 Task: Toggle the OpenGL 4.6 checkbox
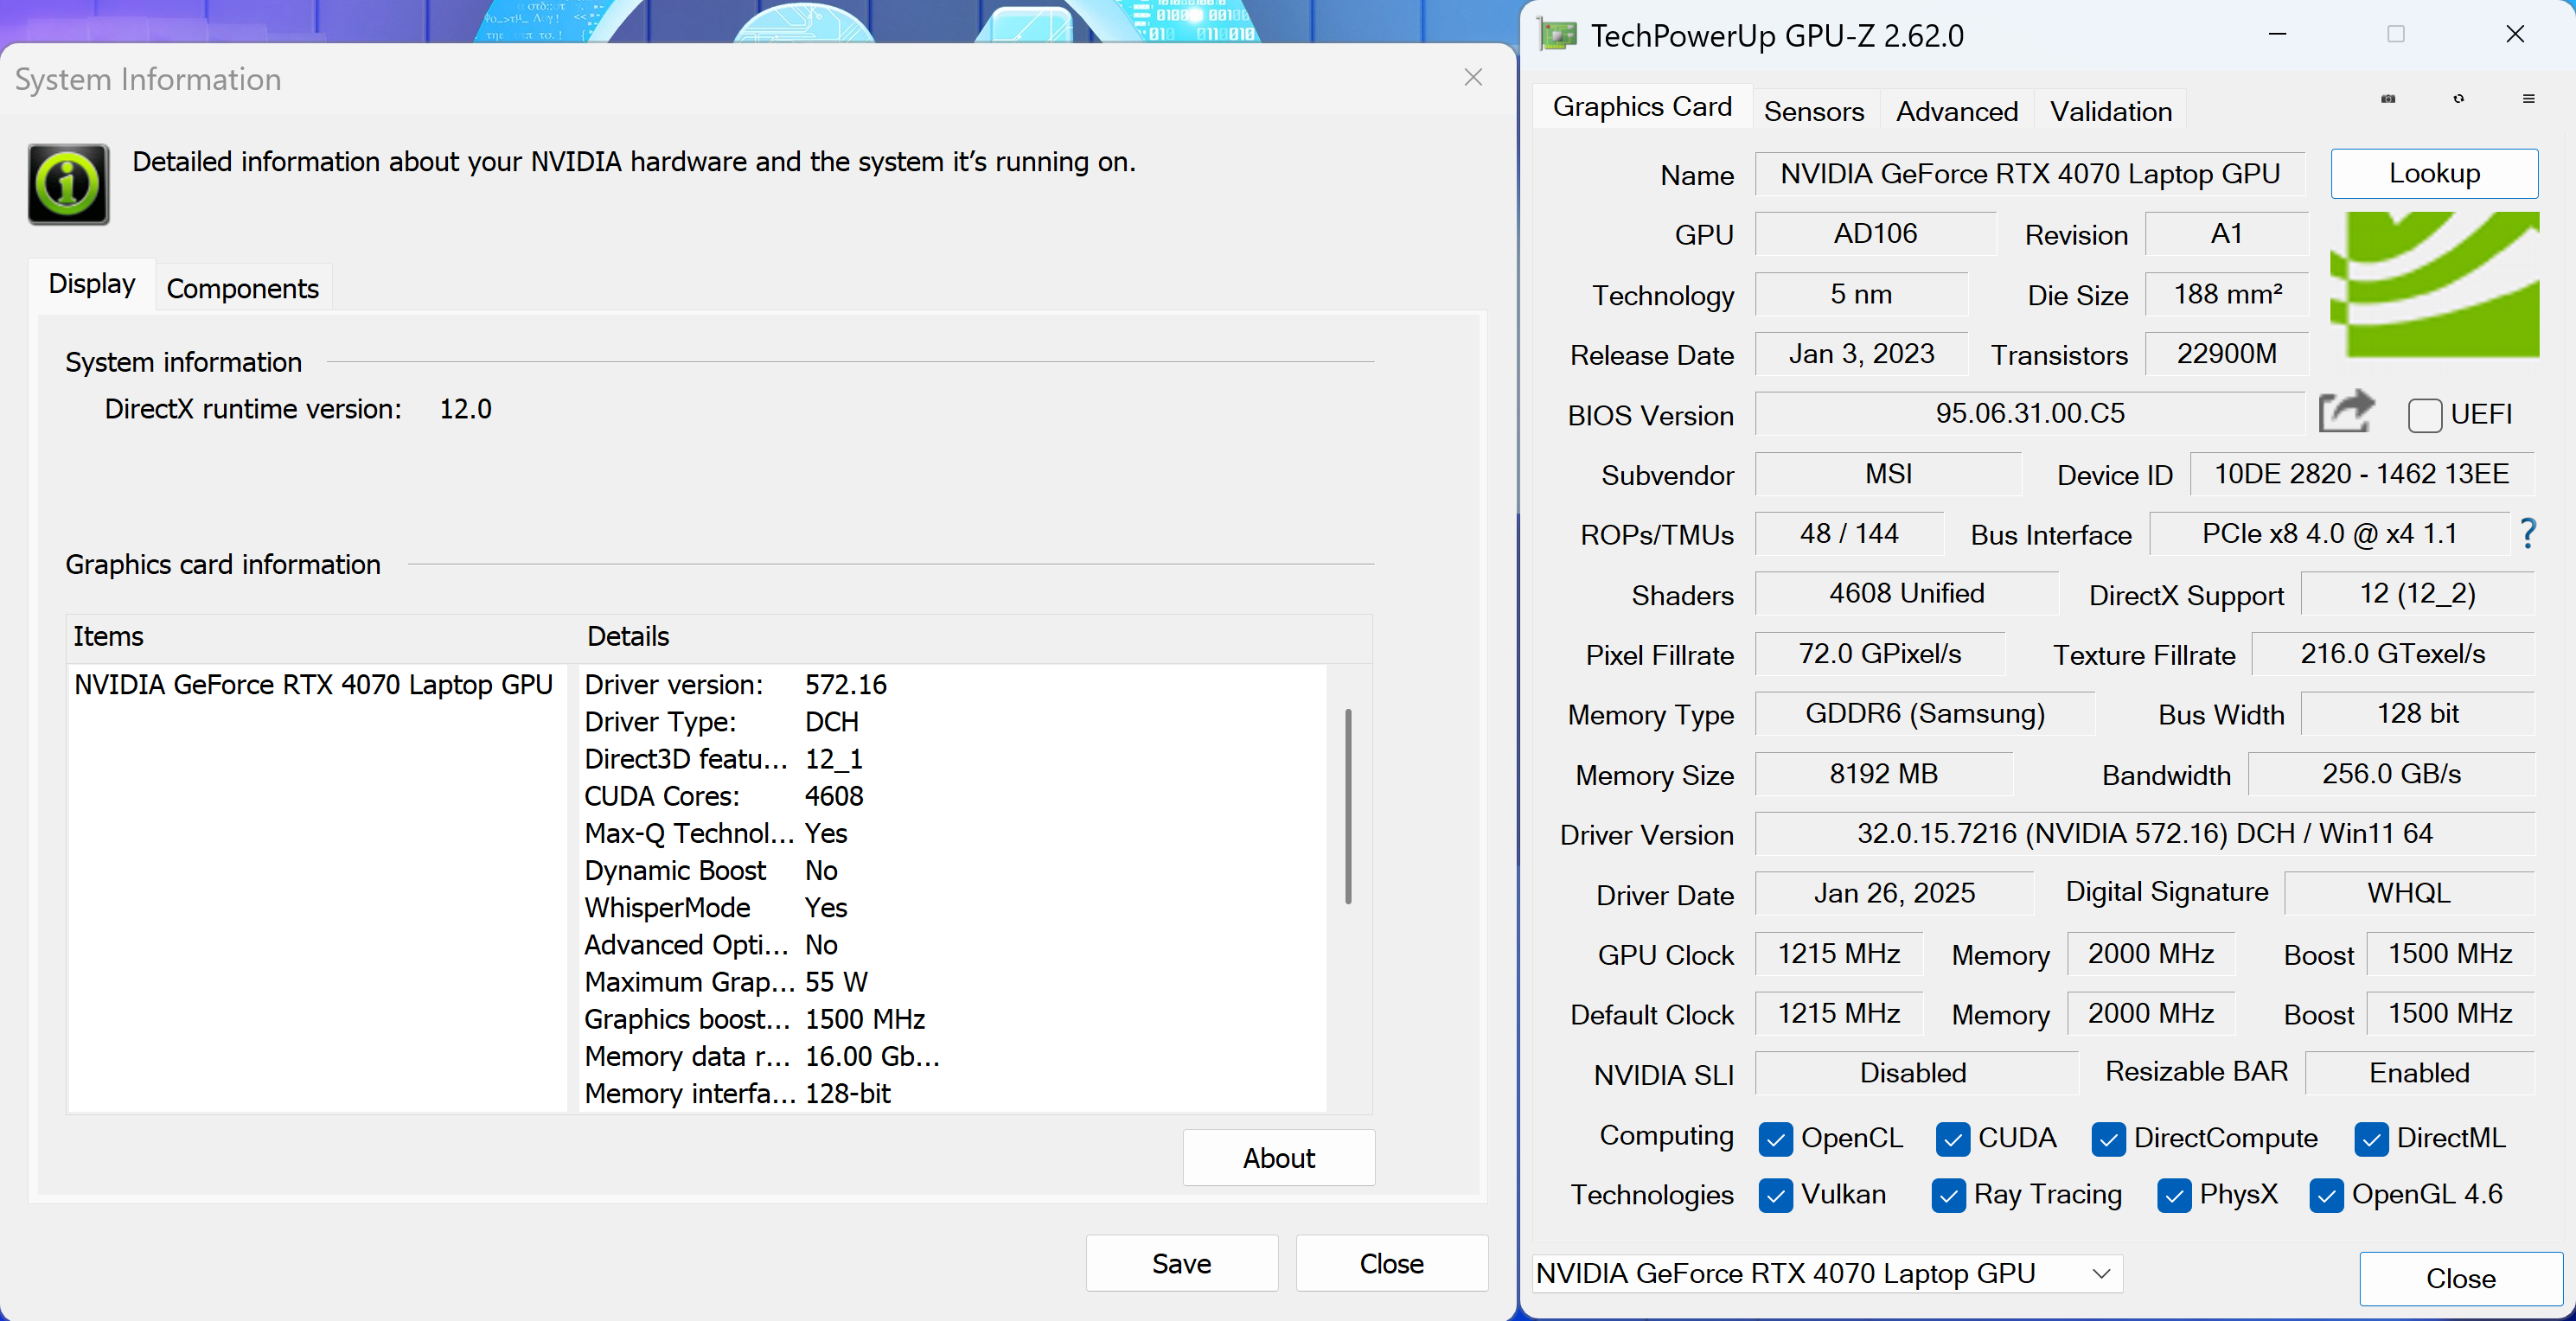click(2326, 1195)
